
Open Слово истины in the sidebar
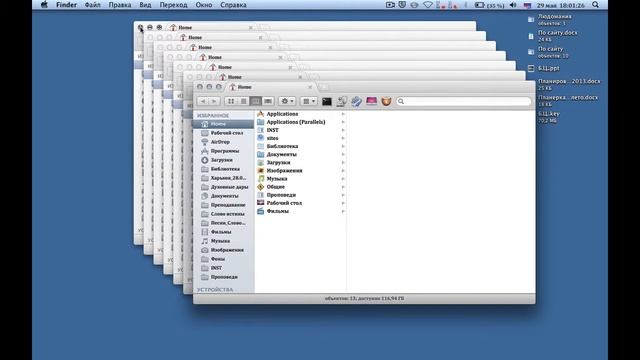[223, 213]
